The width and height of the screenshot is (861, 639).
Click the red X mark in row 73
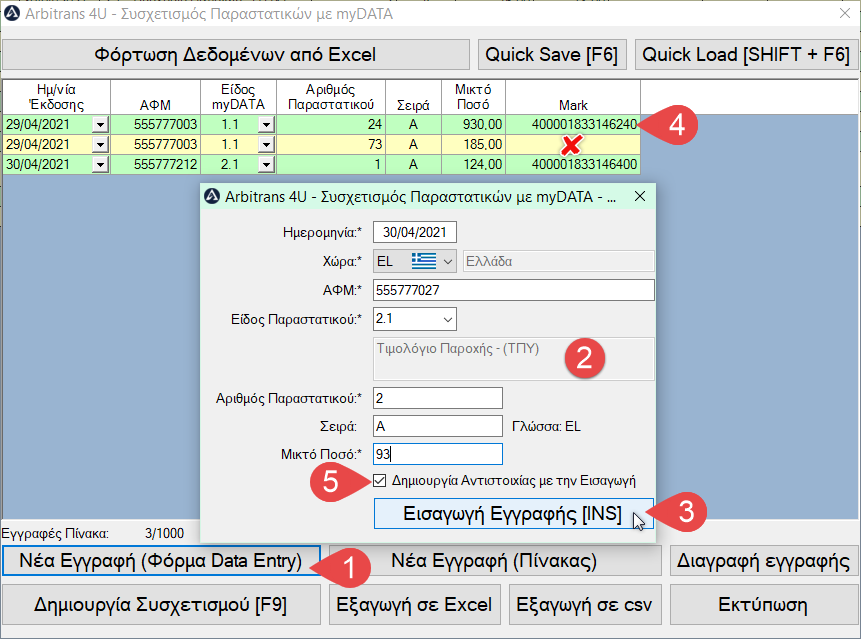(572, 145)
